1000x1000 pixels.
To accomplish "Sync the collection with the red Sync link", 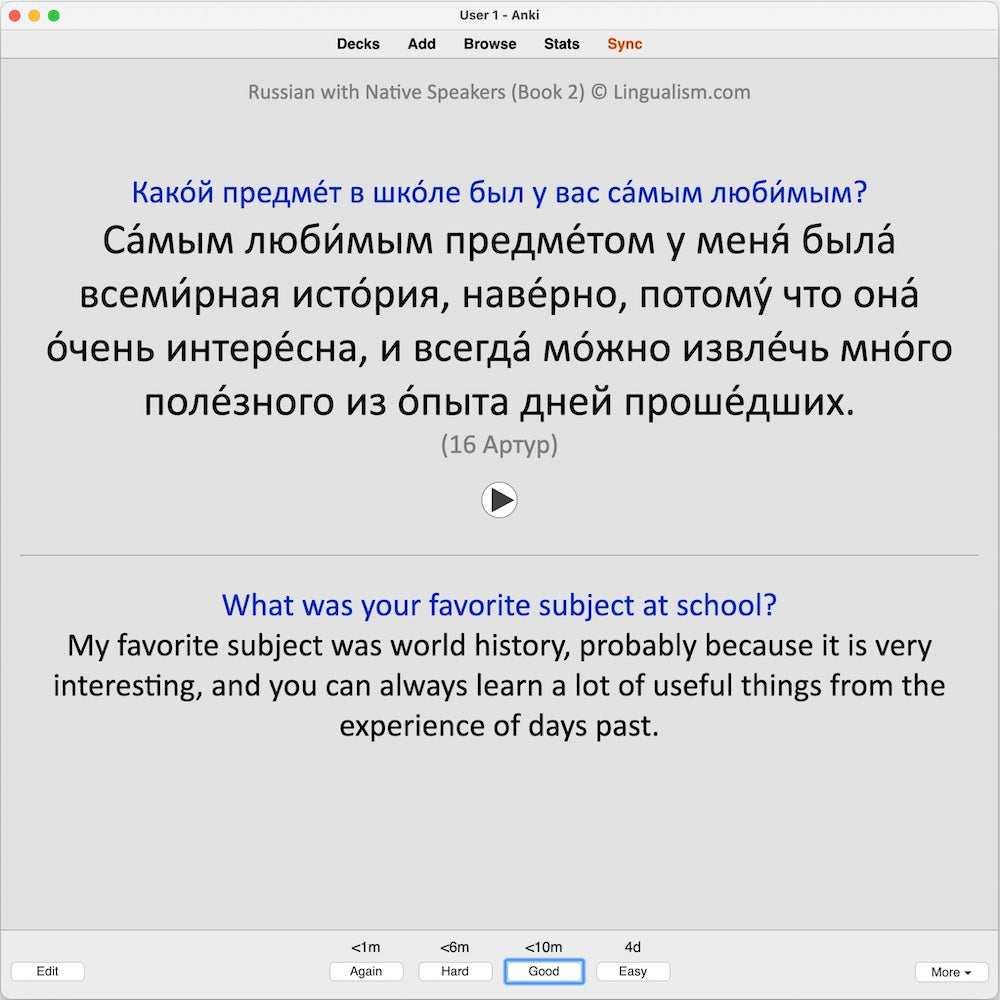I will click(x=625, y=44).
